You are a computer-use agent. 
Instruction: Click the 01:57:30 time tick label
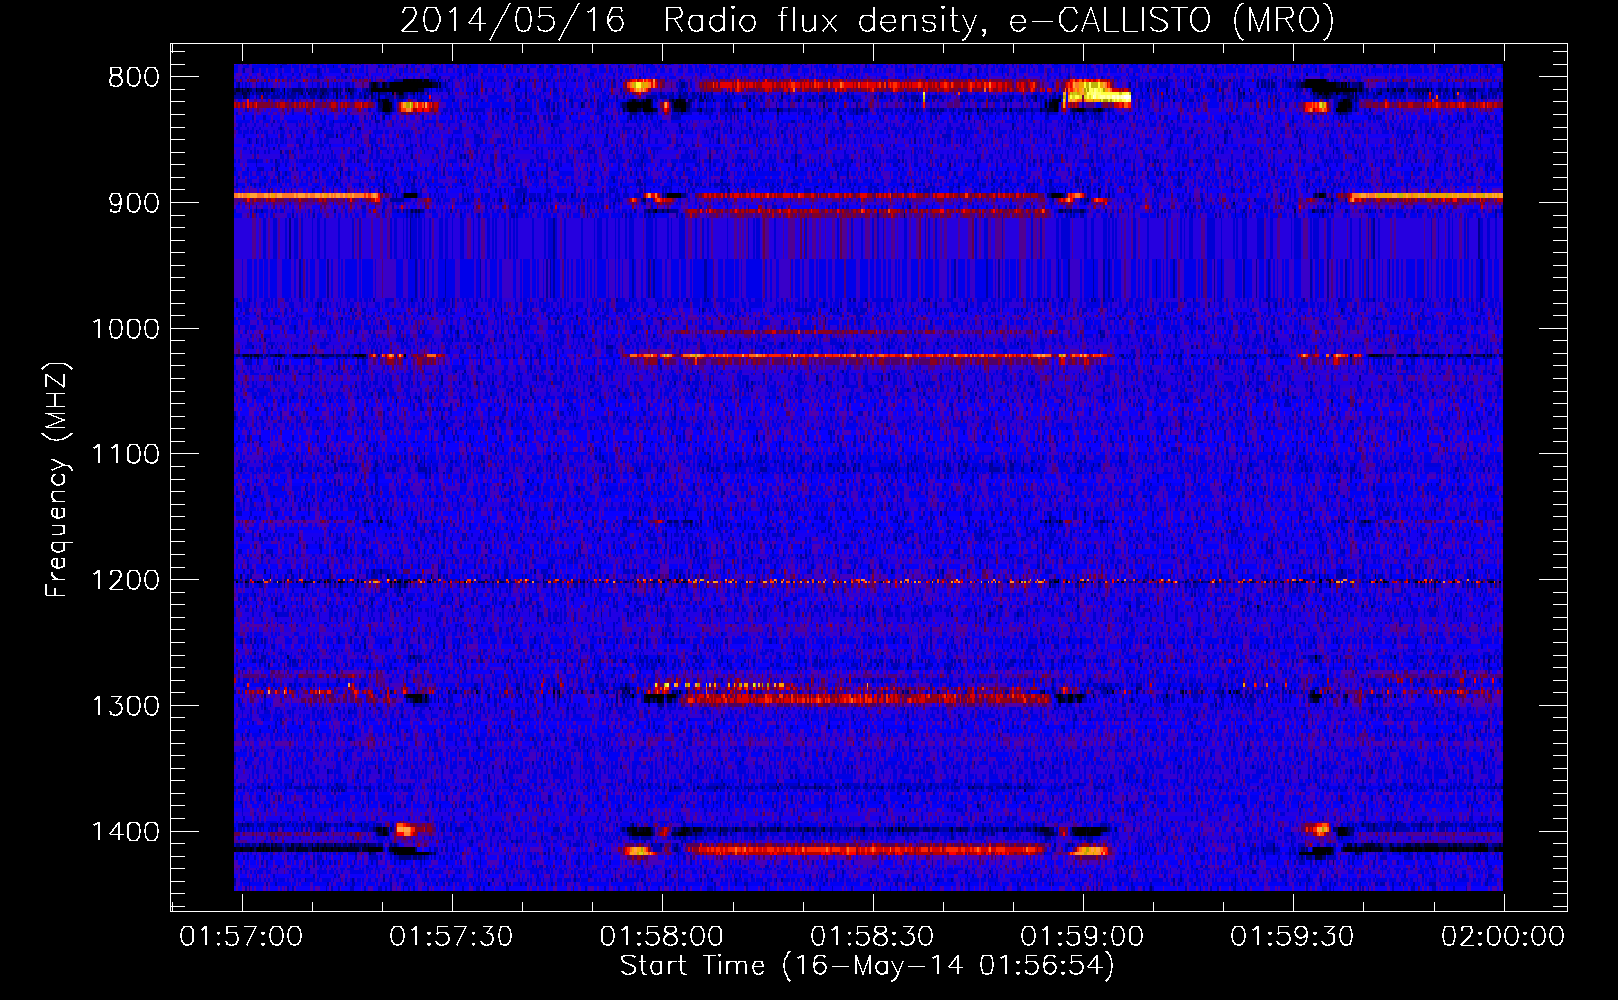pos(451,936)
